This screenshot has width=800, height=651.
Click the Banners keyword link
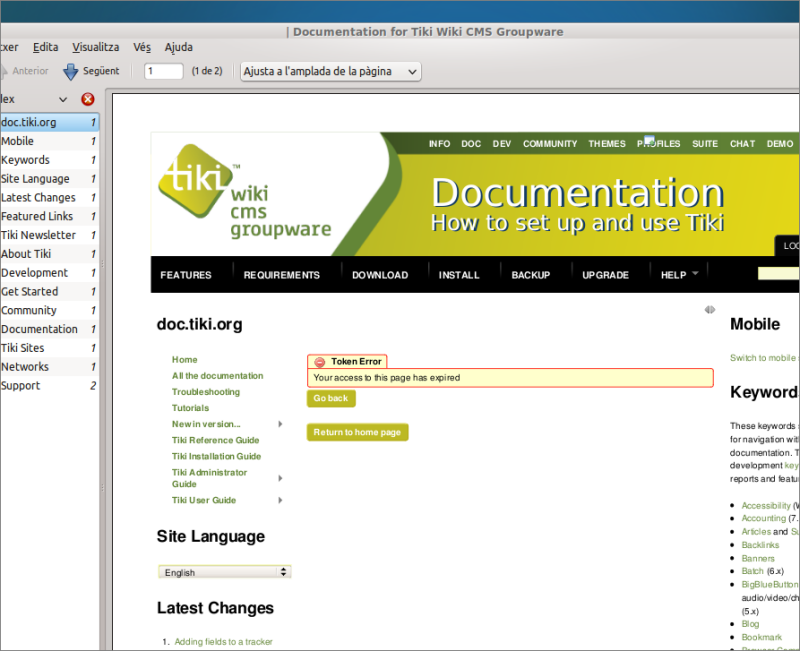click(758, 559)
